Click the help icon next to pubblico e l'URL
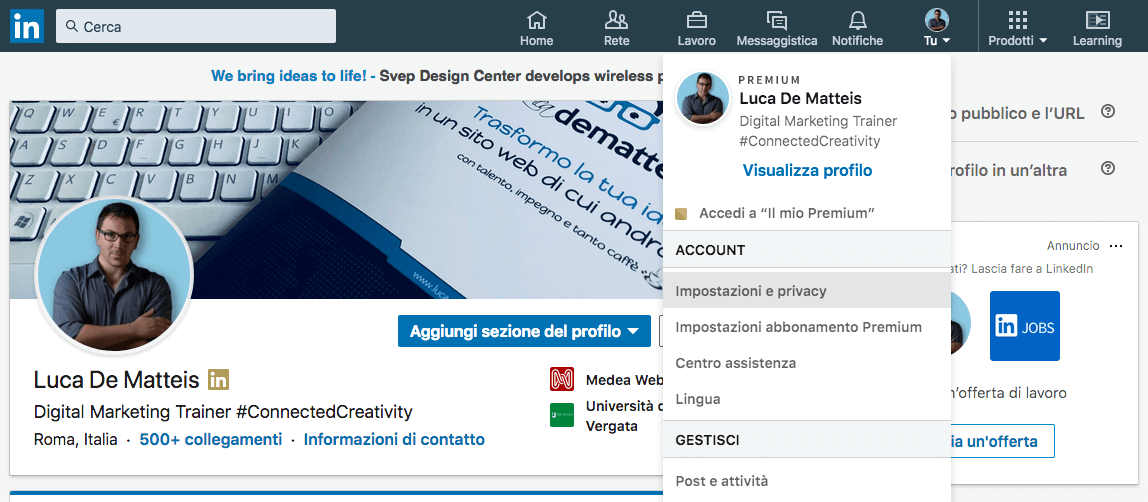The height and width of the screenshot is (502, 1148). [x=1108, y=112]
